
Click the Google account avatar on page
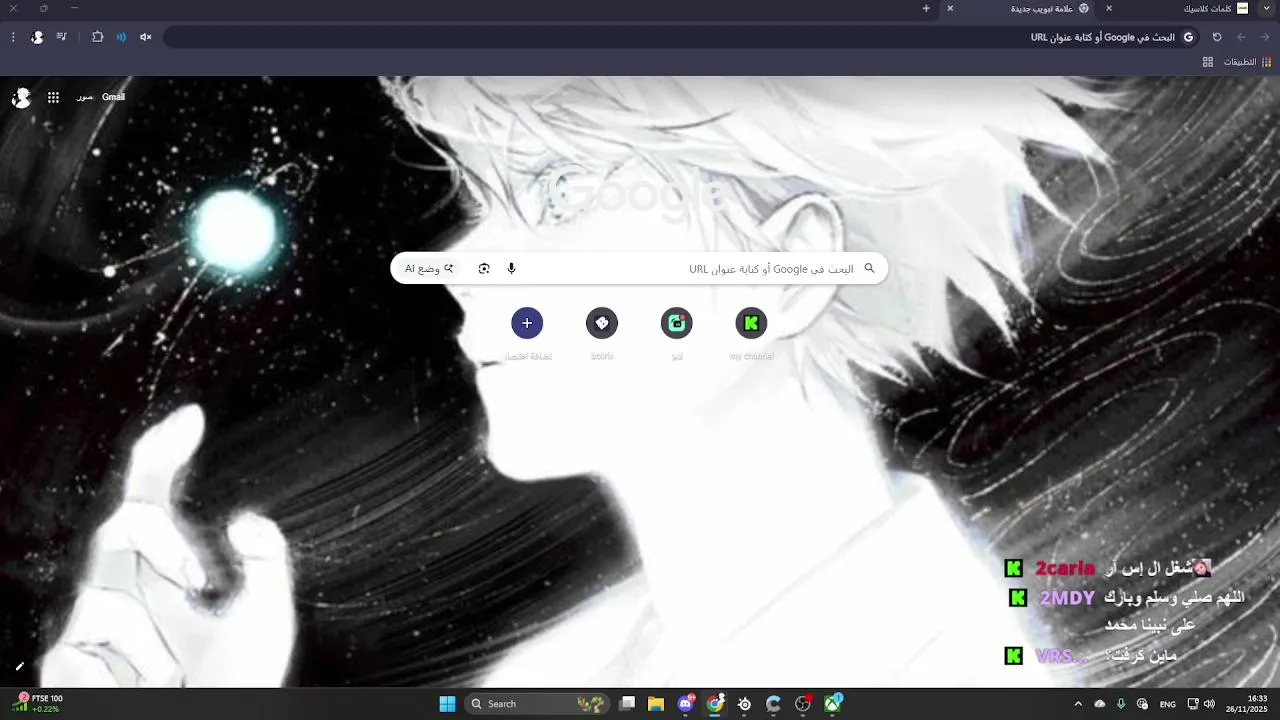click(x=21, y=98)
